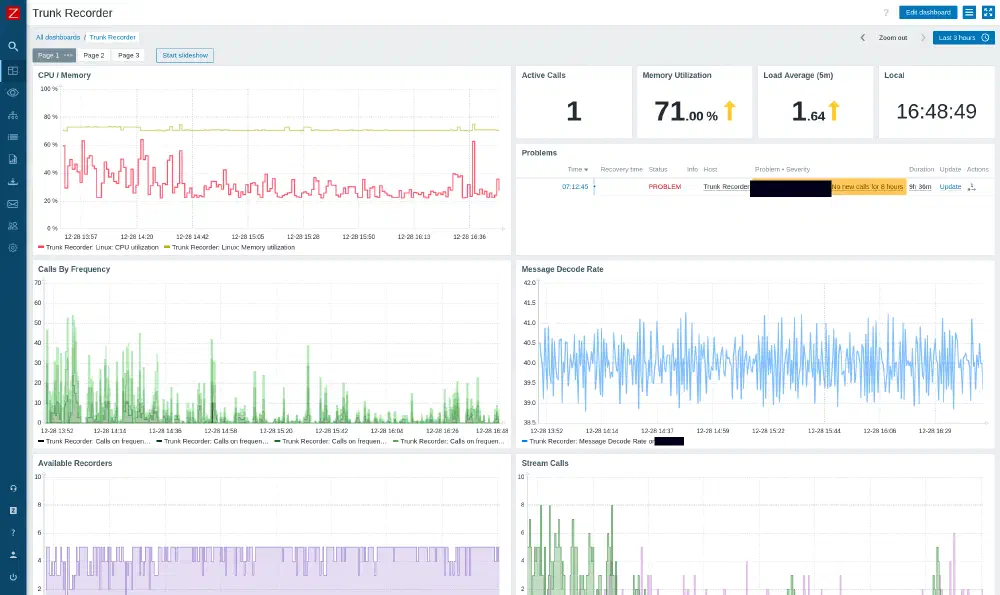Open the search icon in sidebar
This screenshot has width=1000, height=595.
click(x=13, y=46)
